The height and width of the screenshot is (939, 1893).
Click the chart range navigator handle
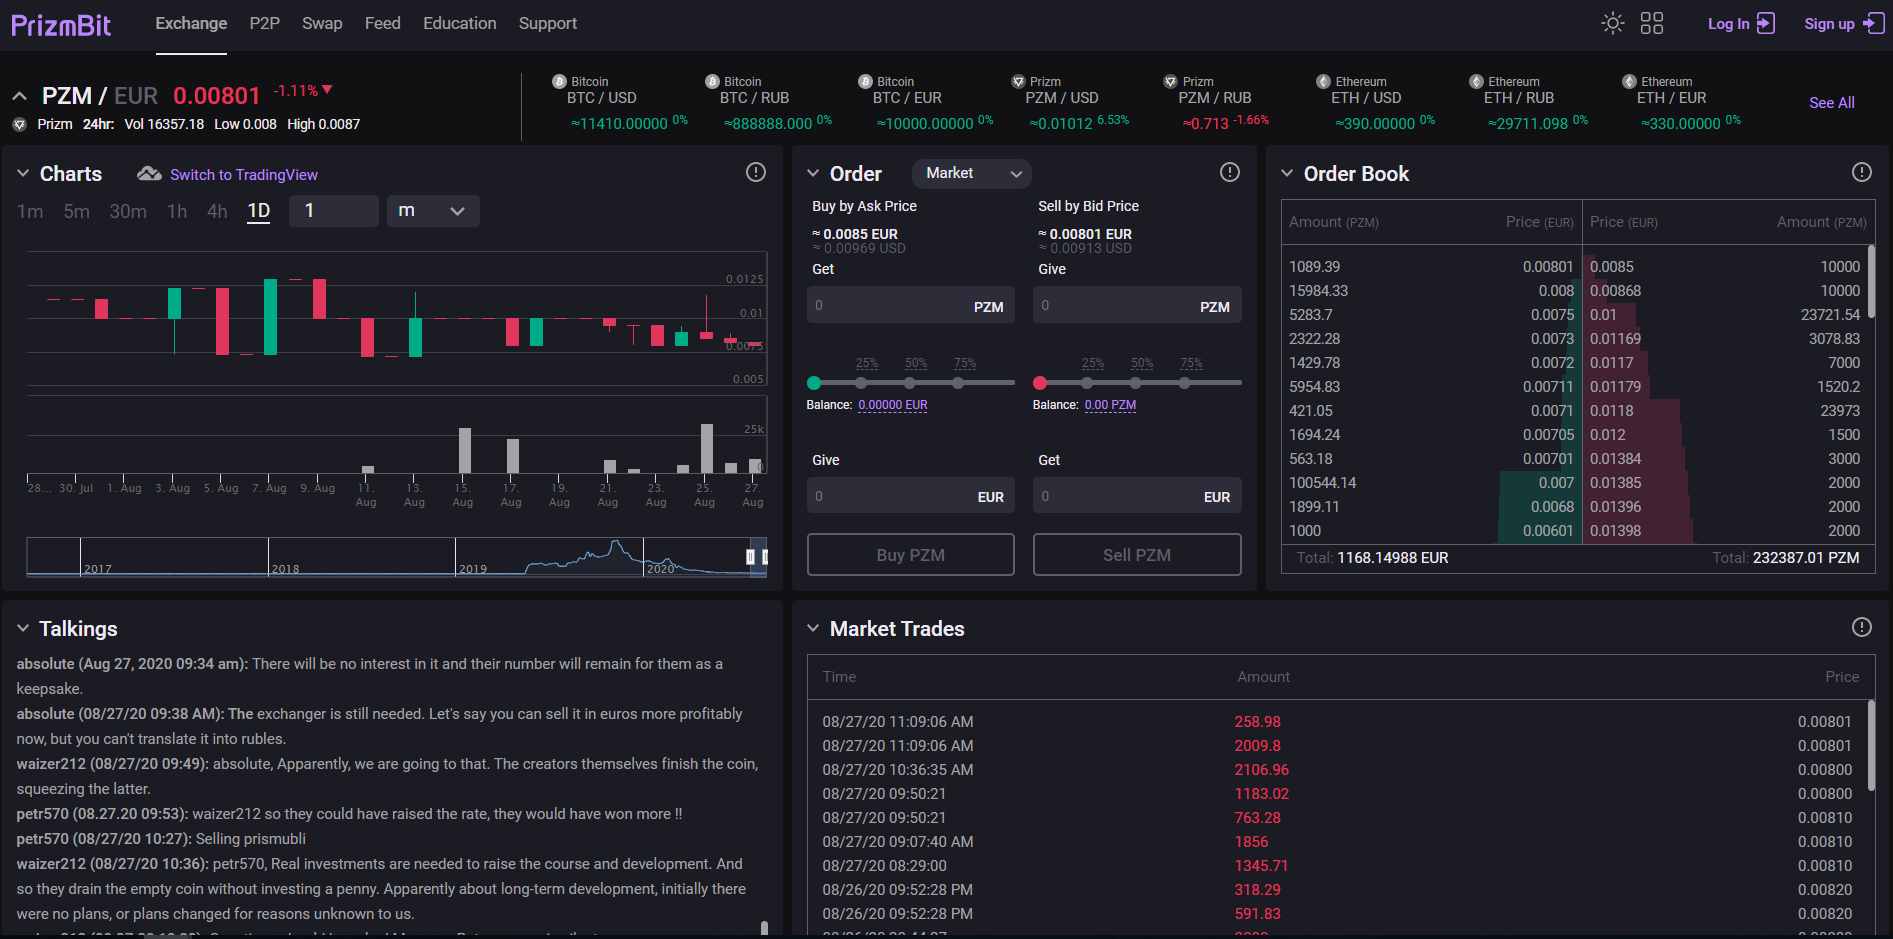tap(751, 556)
